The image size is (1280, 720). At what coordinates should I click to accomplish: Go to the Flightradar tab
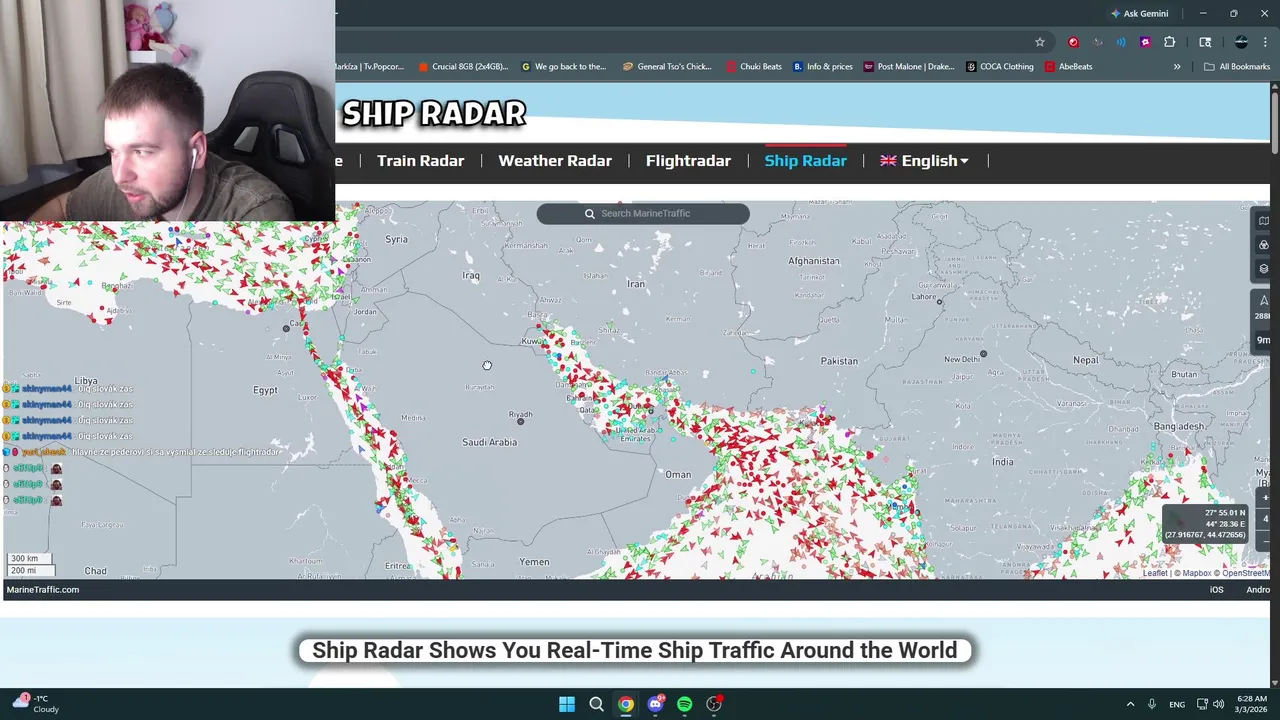pos(688,161)
